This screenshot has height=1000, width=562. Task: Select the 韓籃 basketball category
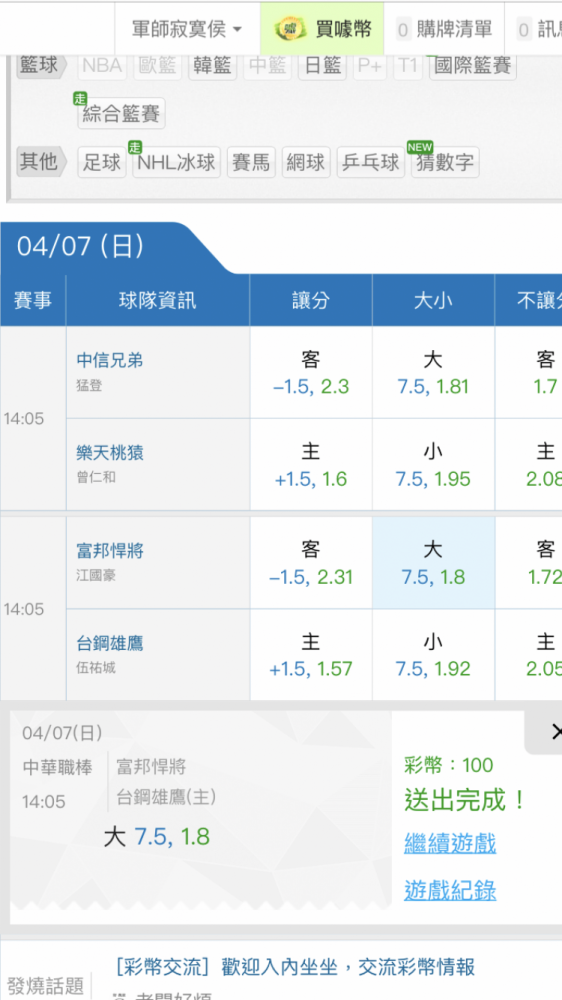(x=212, y=66)
